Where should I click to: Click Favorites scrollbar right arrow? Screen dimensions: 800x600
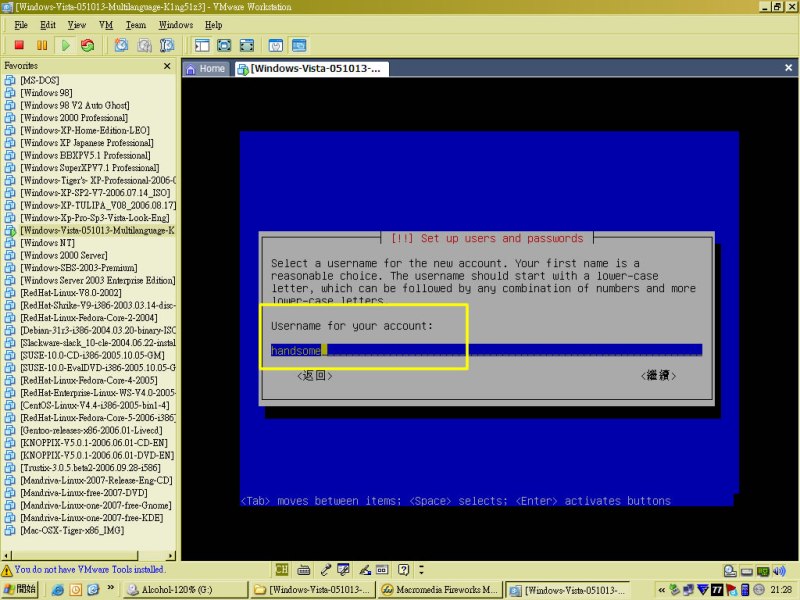point(171,555)
